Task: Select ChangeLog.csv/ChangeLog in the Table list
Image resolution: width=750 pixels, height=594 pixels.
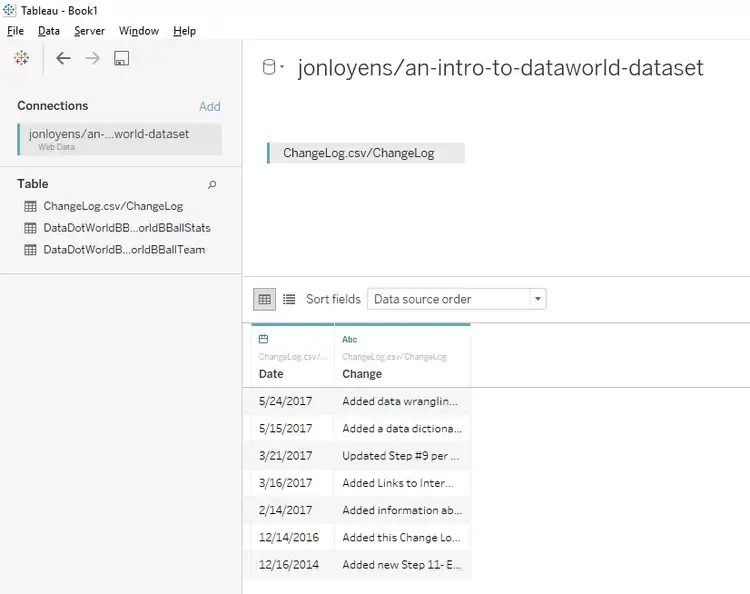Action: coord(113,206)
